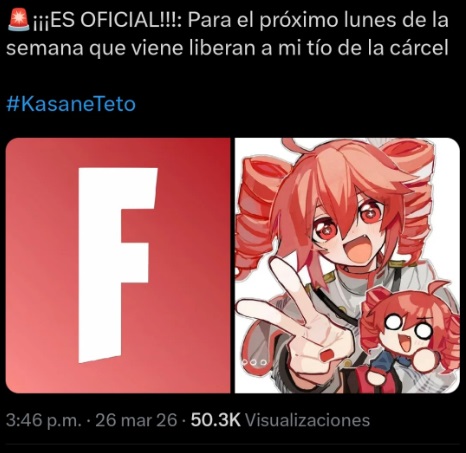
Task: Click the Visualizaciones label
Action: point(308,420)
